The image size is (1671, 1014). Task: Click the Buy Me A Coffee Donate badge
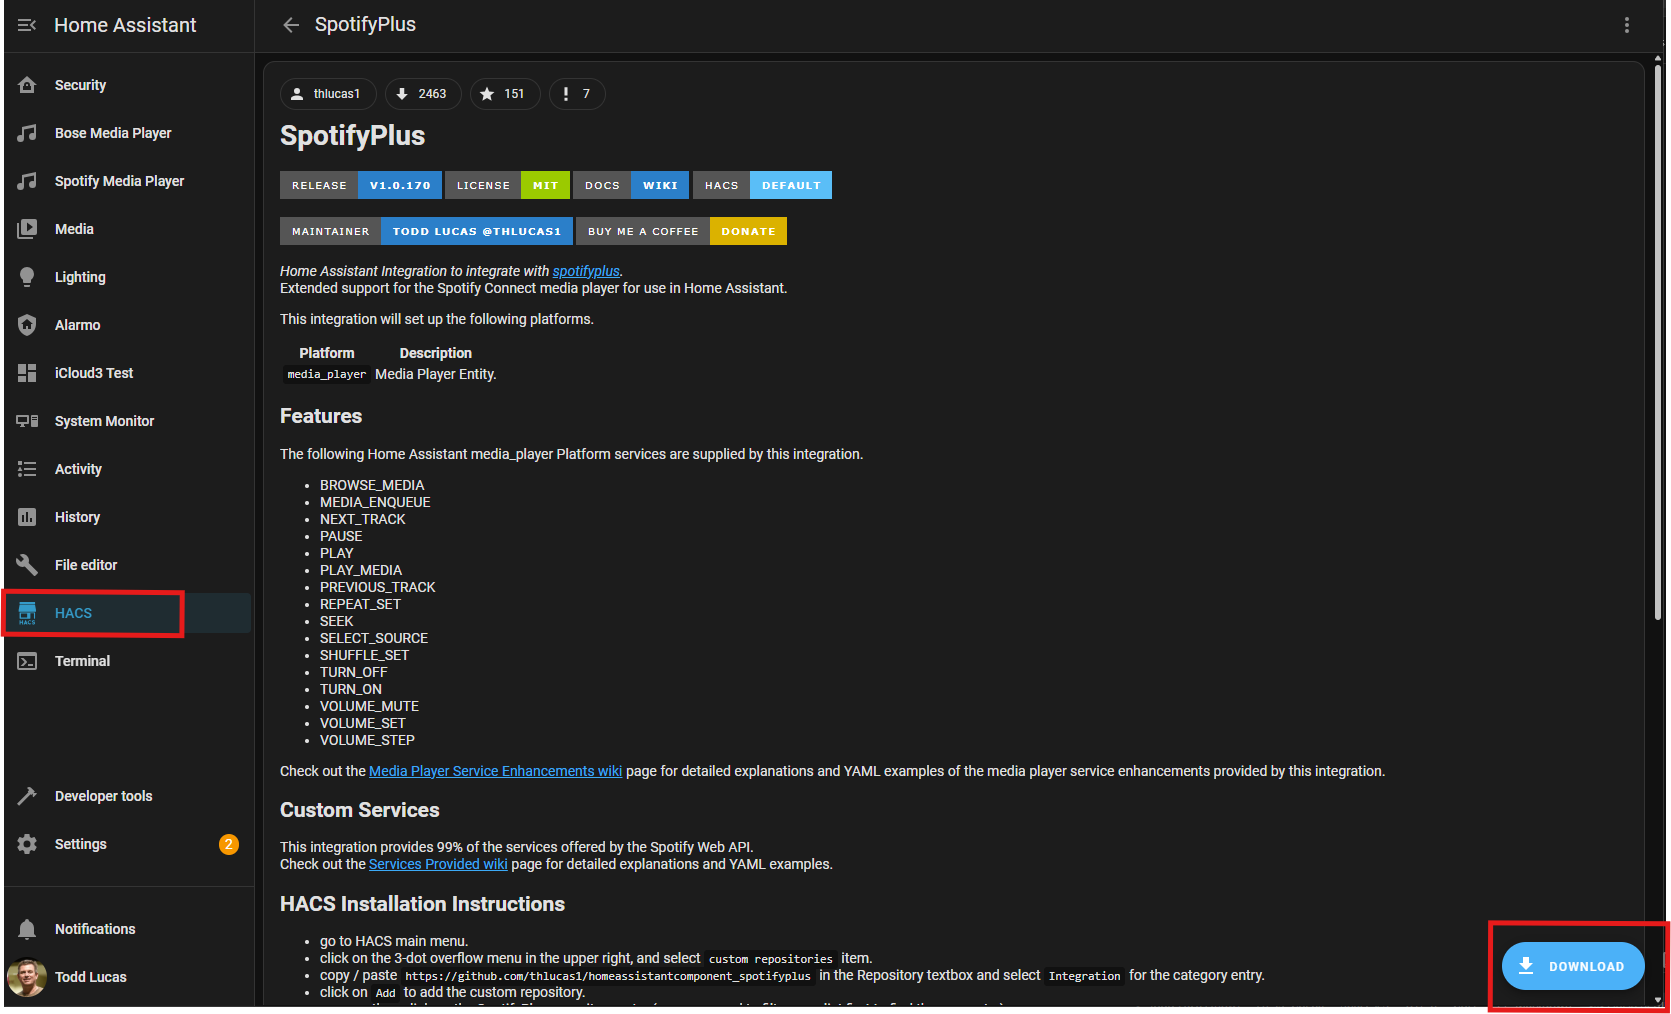681,231
